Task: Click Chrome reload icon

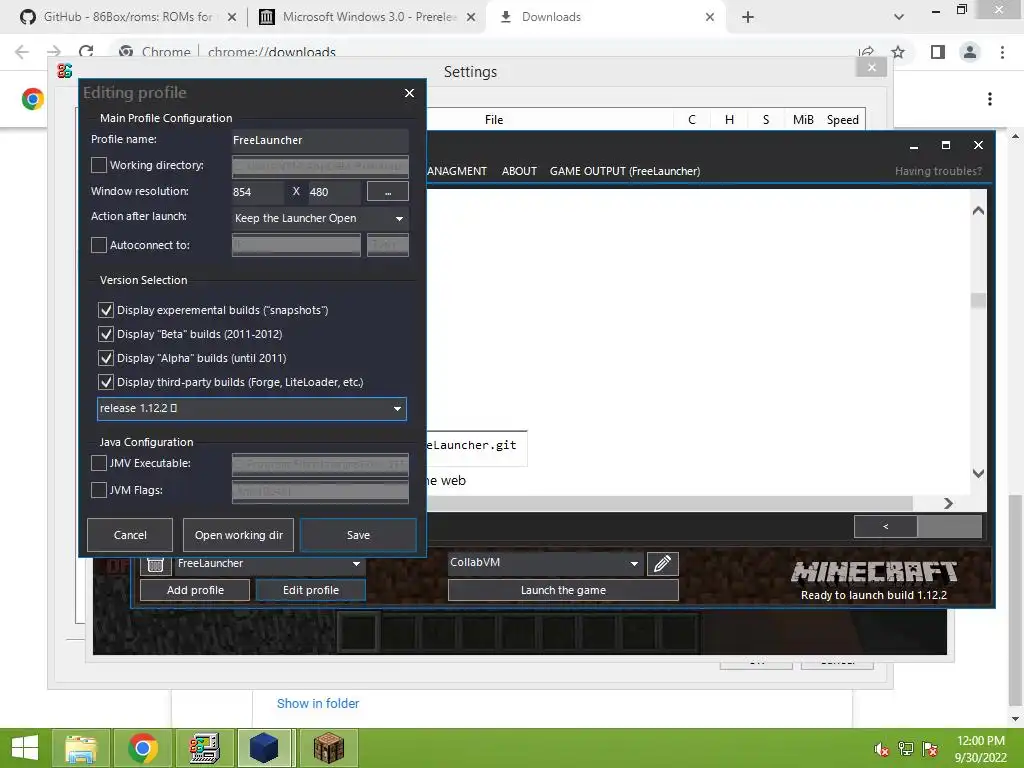Action: coord(86,52)
